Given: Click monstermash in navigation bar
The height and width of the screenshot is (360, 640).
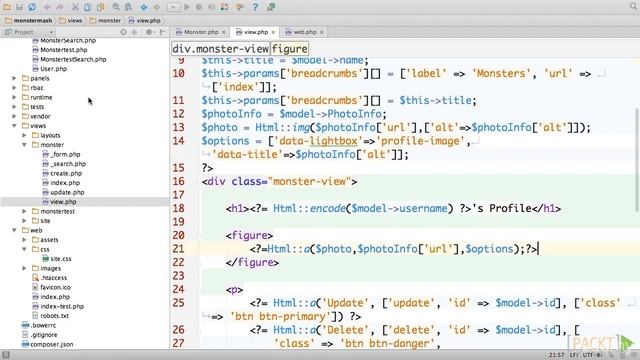Looking at the screenshot, I should point(29,20).
